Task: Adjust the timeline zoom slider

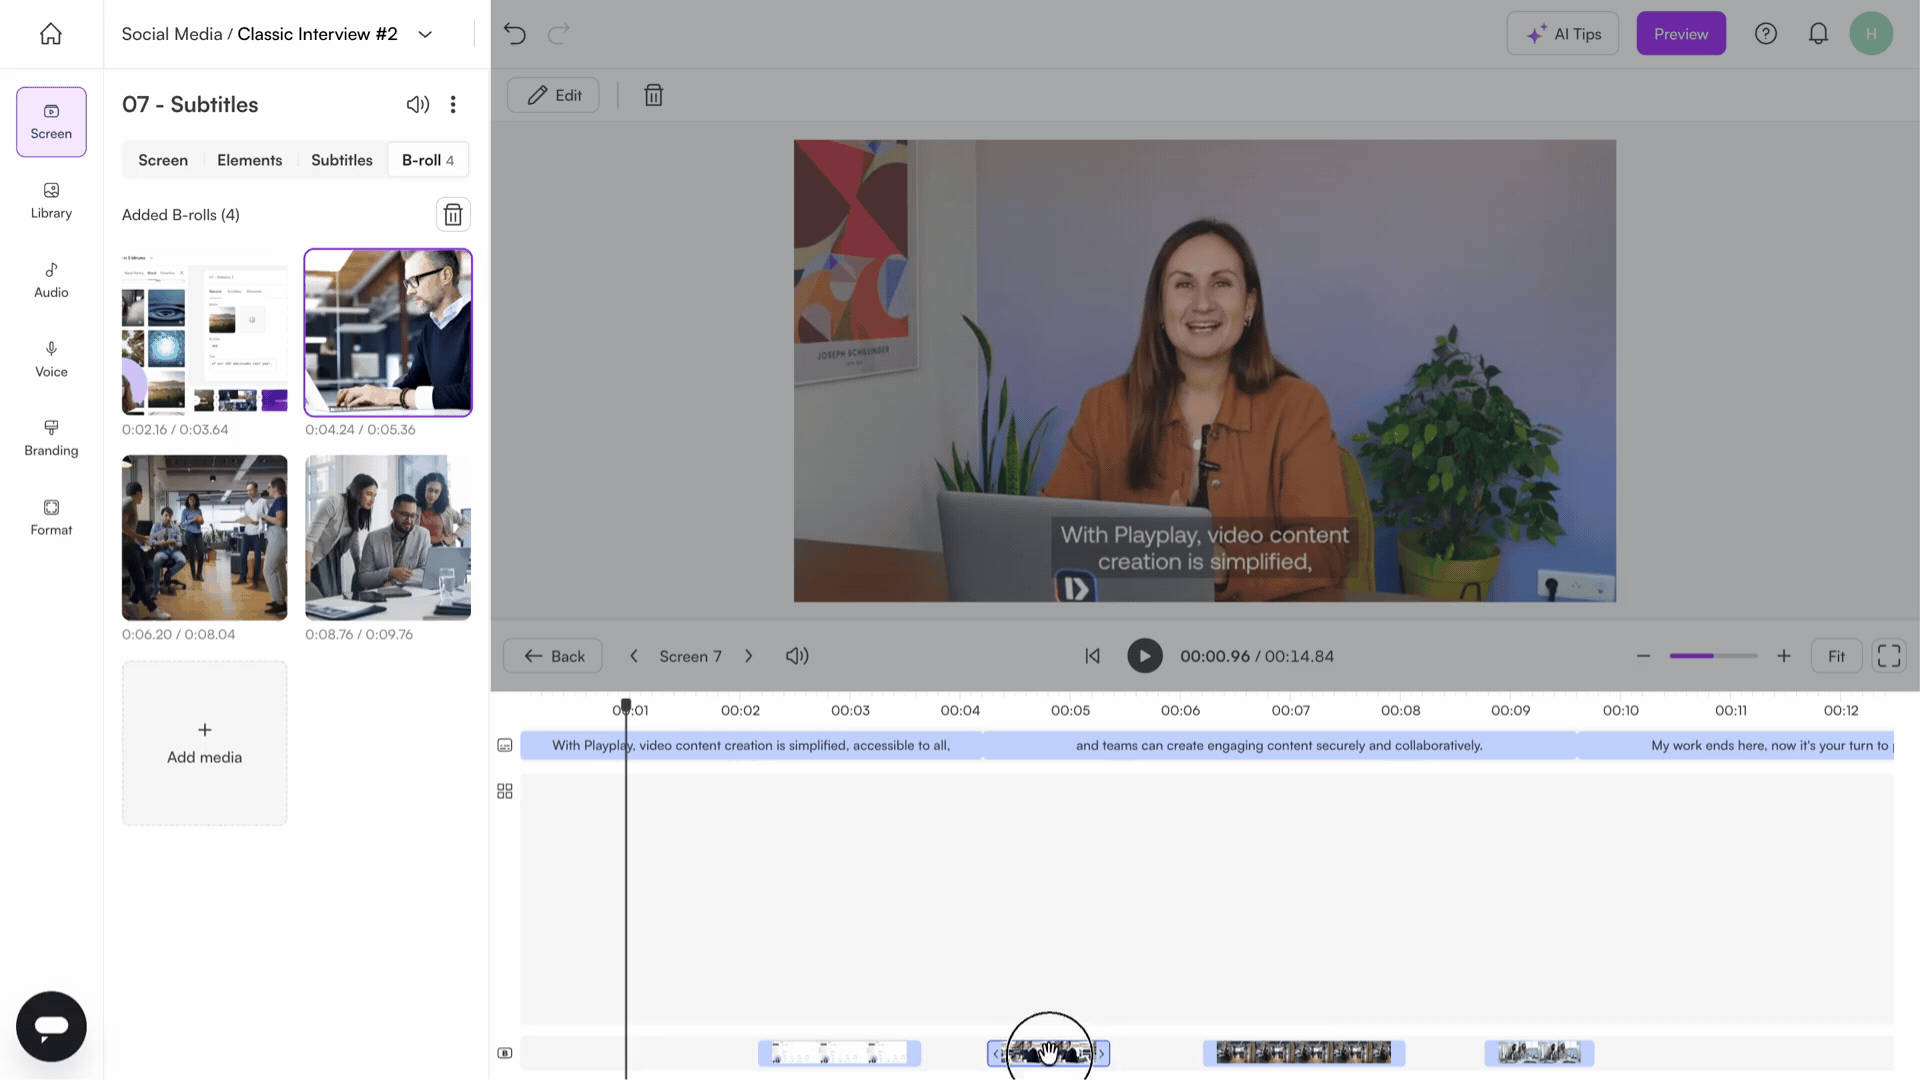Action: 1713,656
